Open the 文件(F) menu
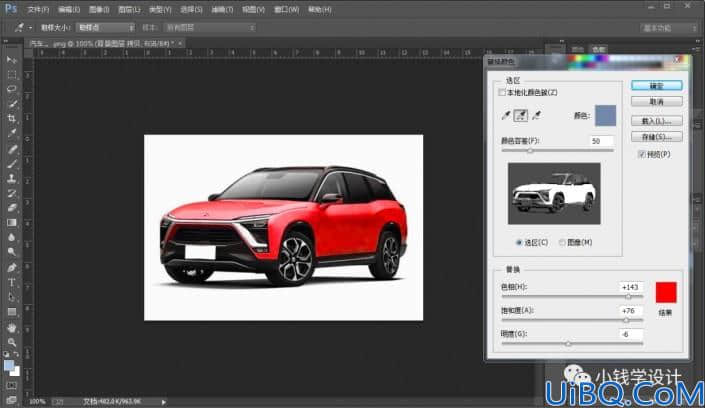Image resolution: width=705 pixels, height=408 pixels. (x=38, y=9)
